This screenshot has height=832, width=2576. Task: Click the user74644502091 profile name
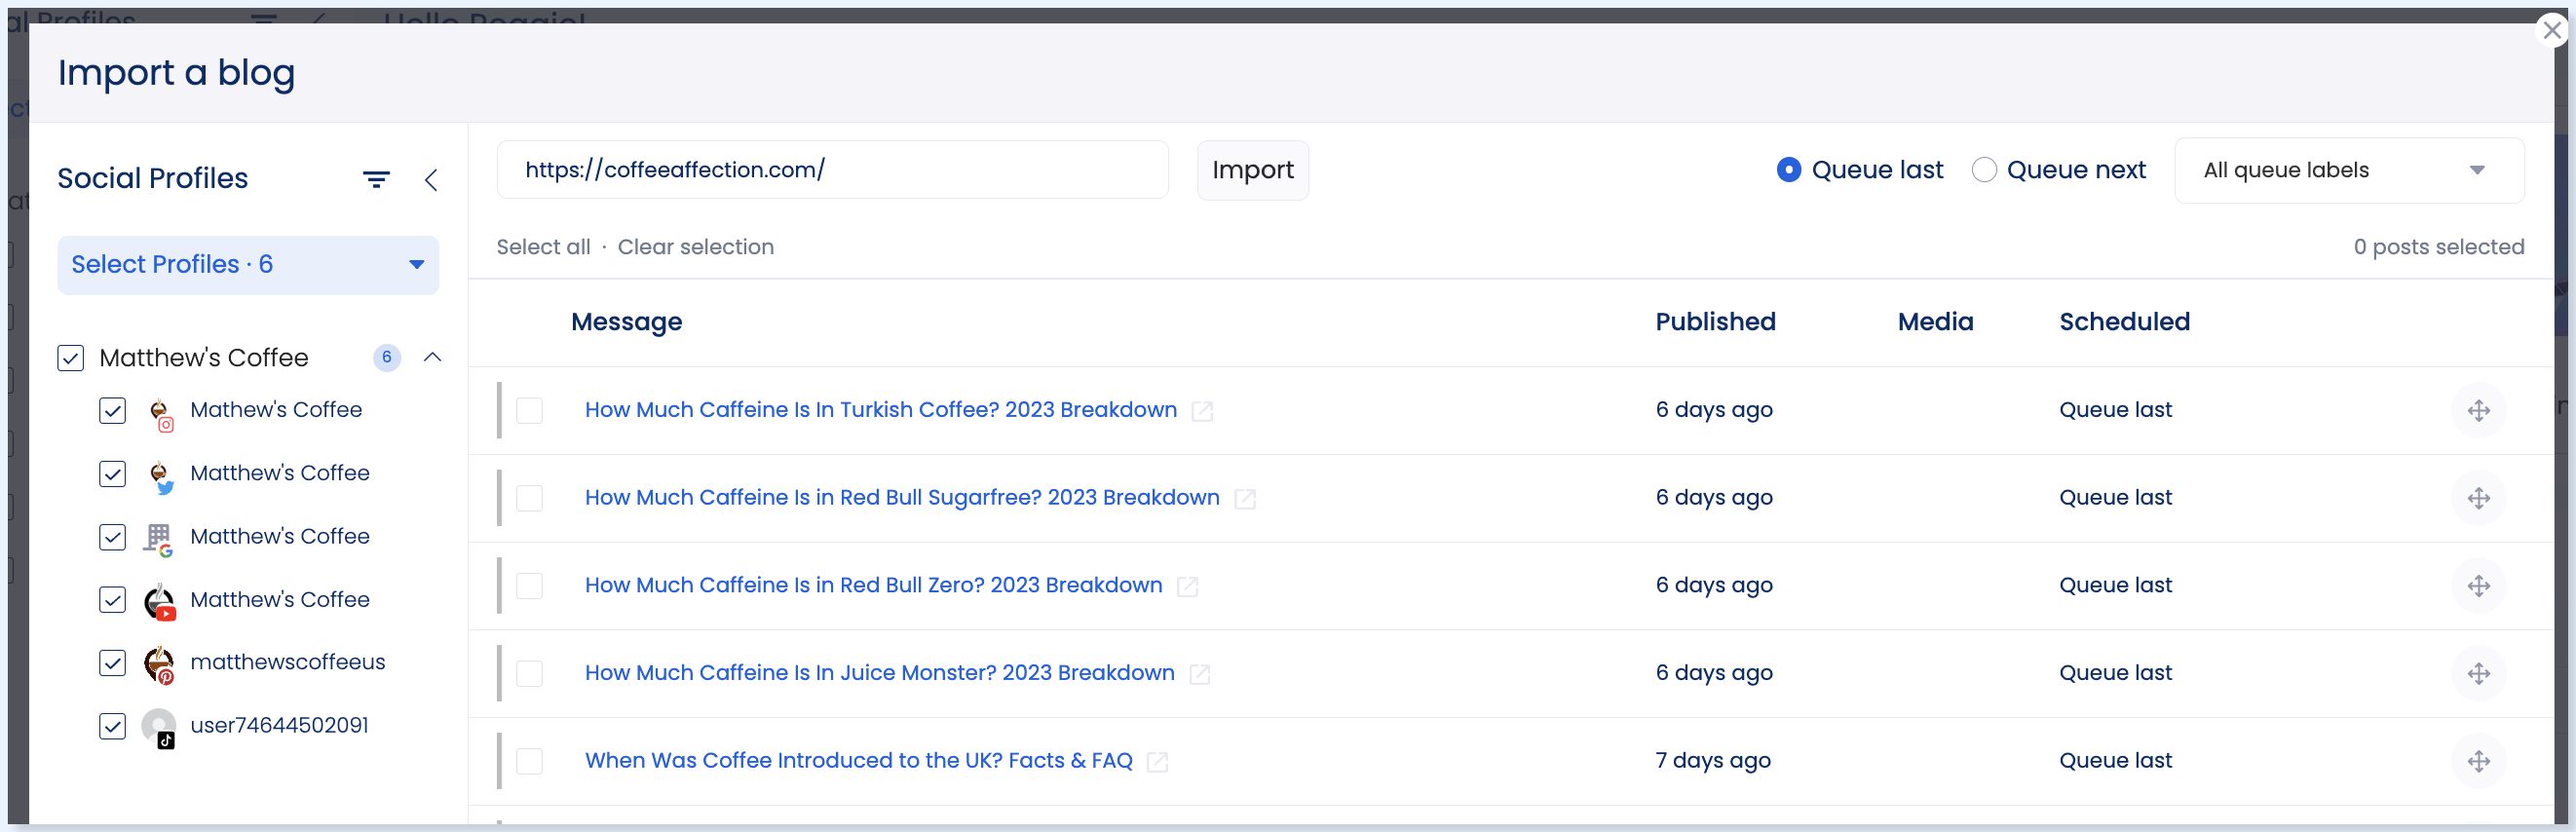click(x=280, y=725)
